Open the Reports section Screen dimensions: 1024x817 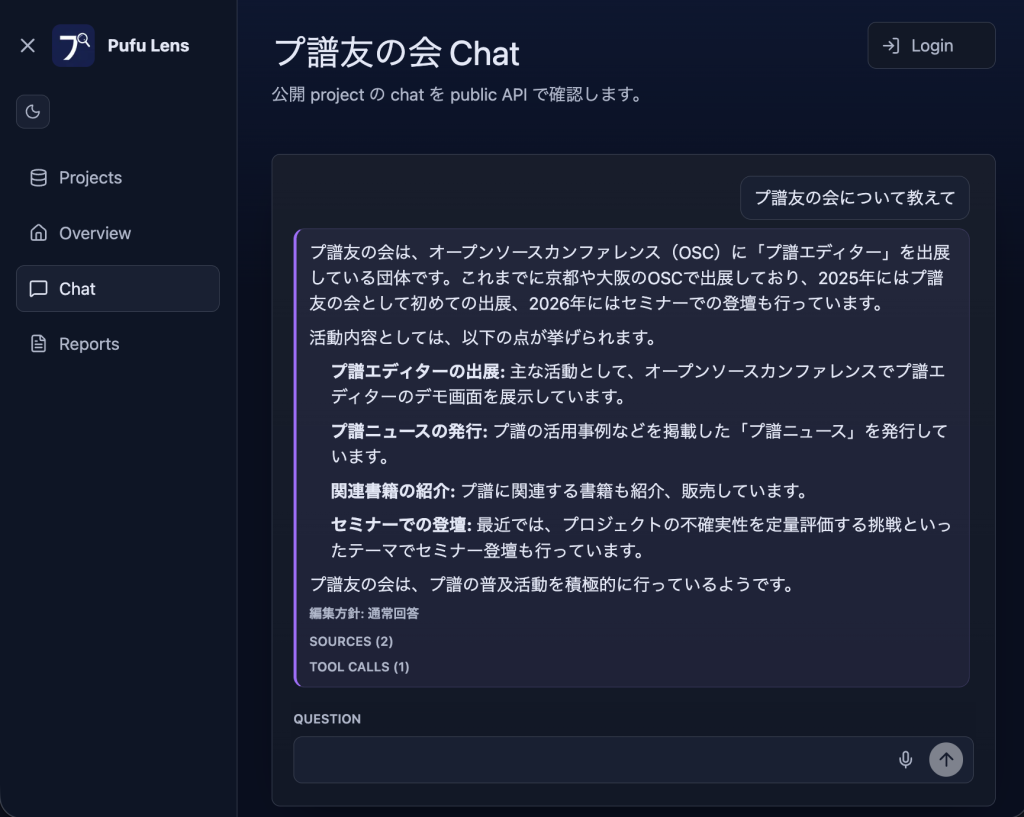pyautogui.click(x=118, y=344)
